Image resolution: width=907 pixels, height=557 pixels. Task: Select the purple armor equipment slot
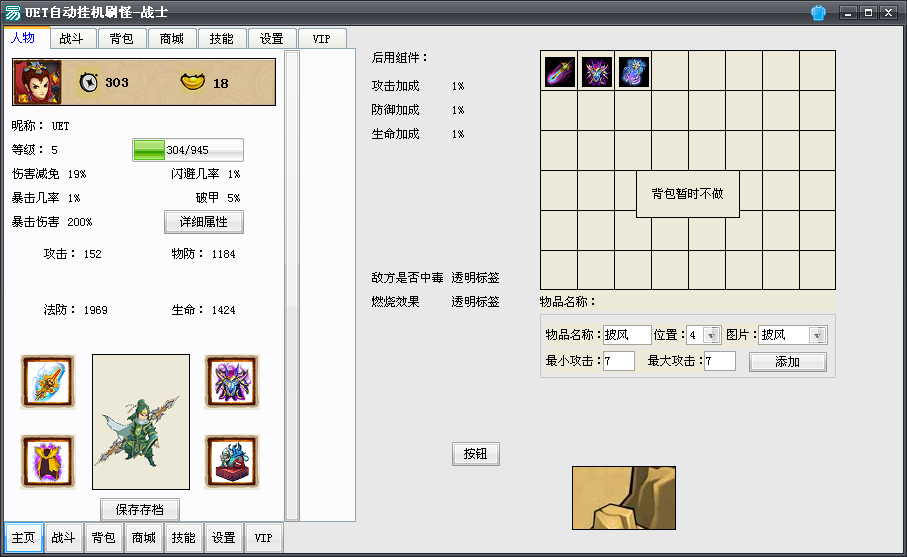click(231, 382)
